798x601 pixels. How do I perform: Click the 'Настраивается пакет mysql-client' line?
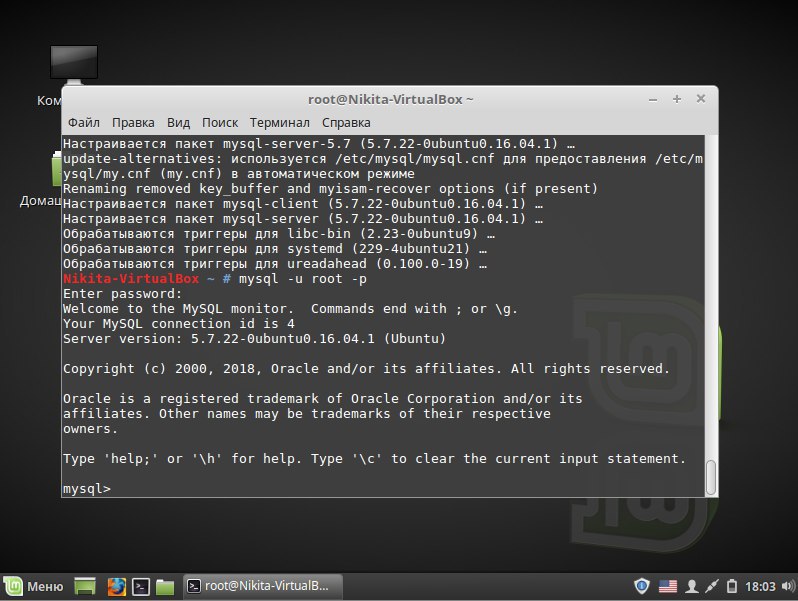pyautogui.click(x=303, y=204)
